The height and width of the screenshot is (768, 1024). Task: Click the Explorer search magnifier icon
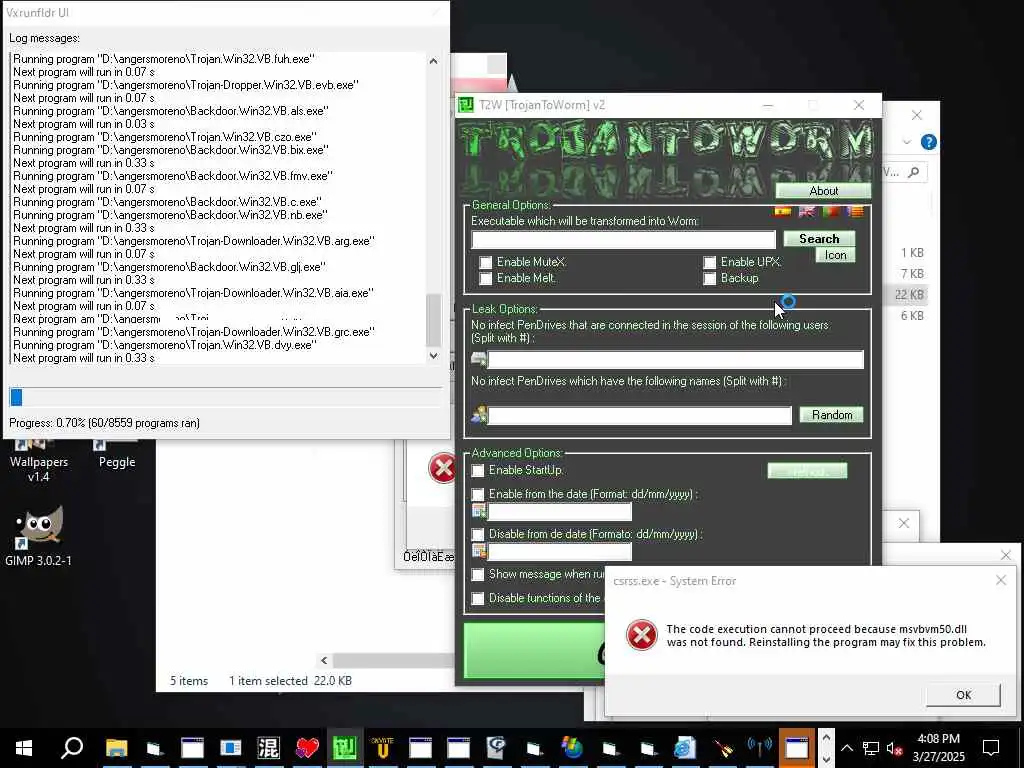[x=914, y=172]
